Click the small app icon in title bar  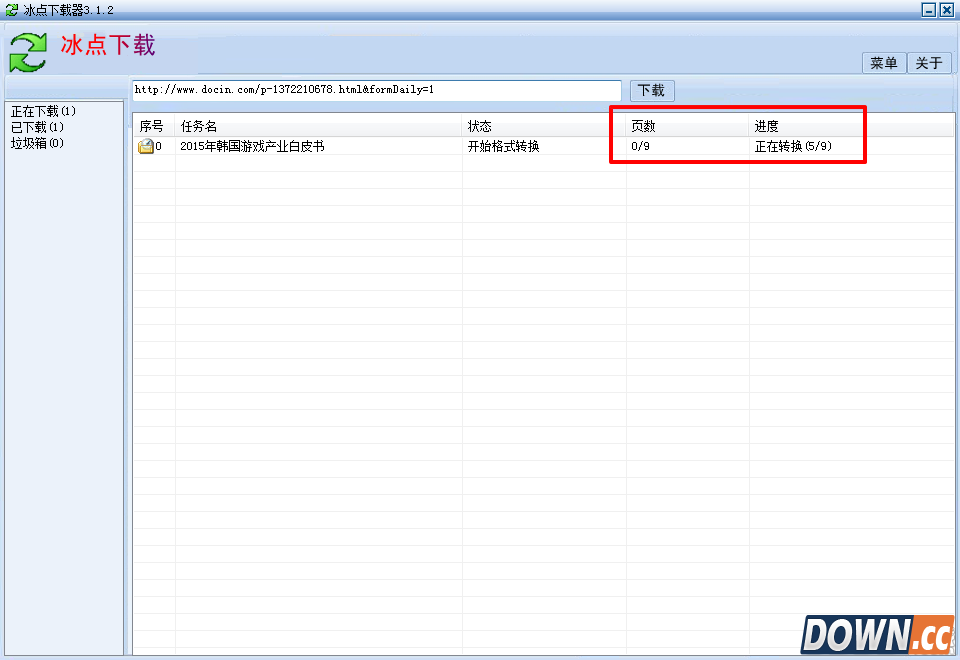point(11,9)
